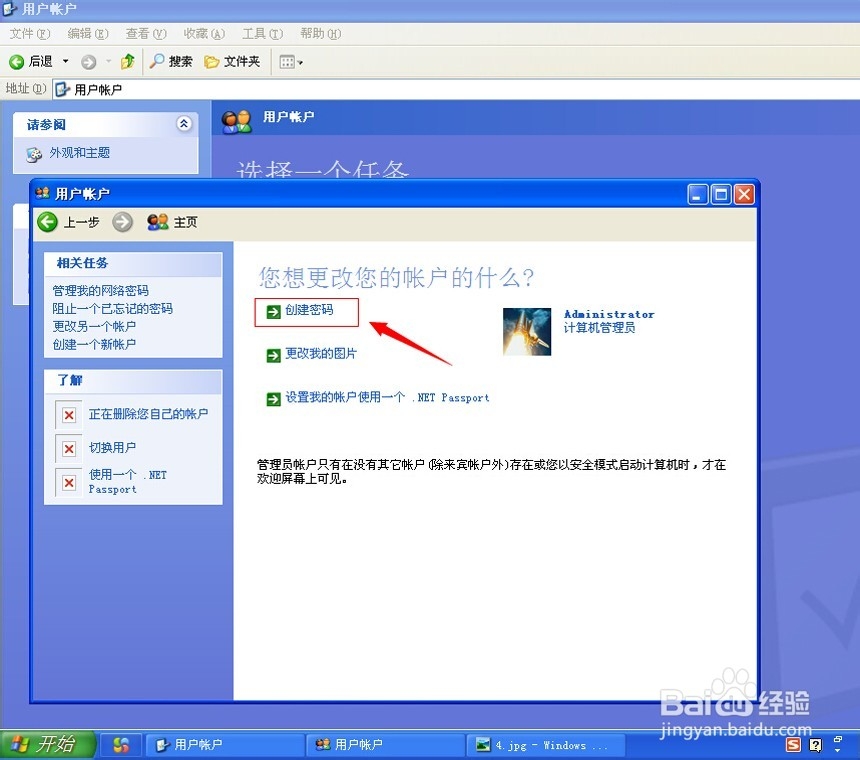Open help topic 使用一个 .NET Passport
The width and height of the screenshot is (860, 760).
click(128, 481)
